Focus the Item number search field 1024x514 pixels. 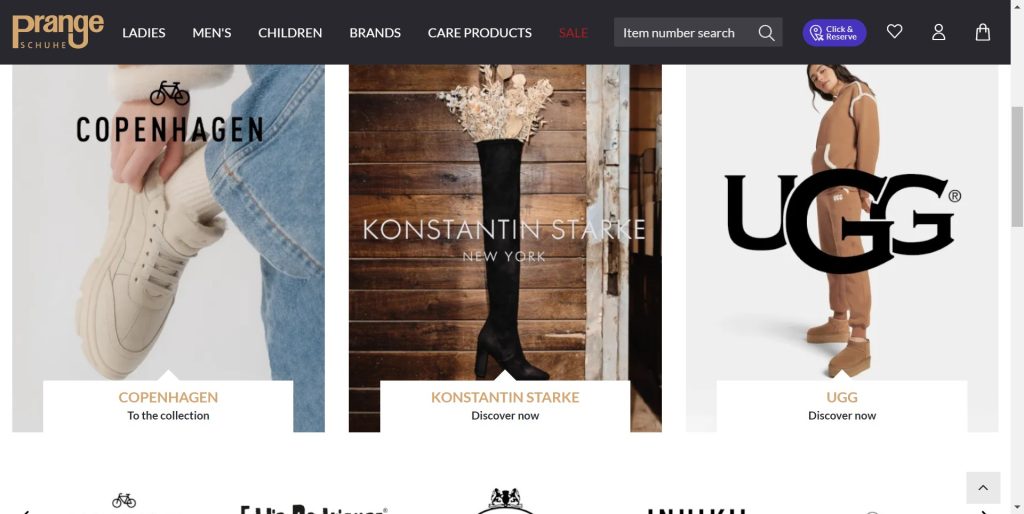pos(684,33)
